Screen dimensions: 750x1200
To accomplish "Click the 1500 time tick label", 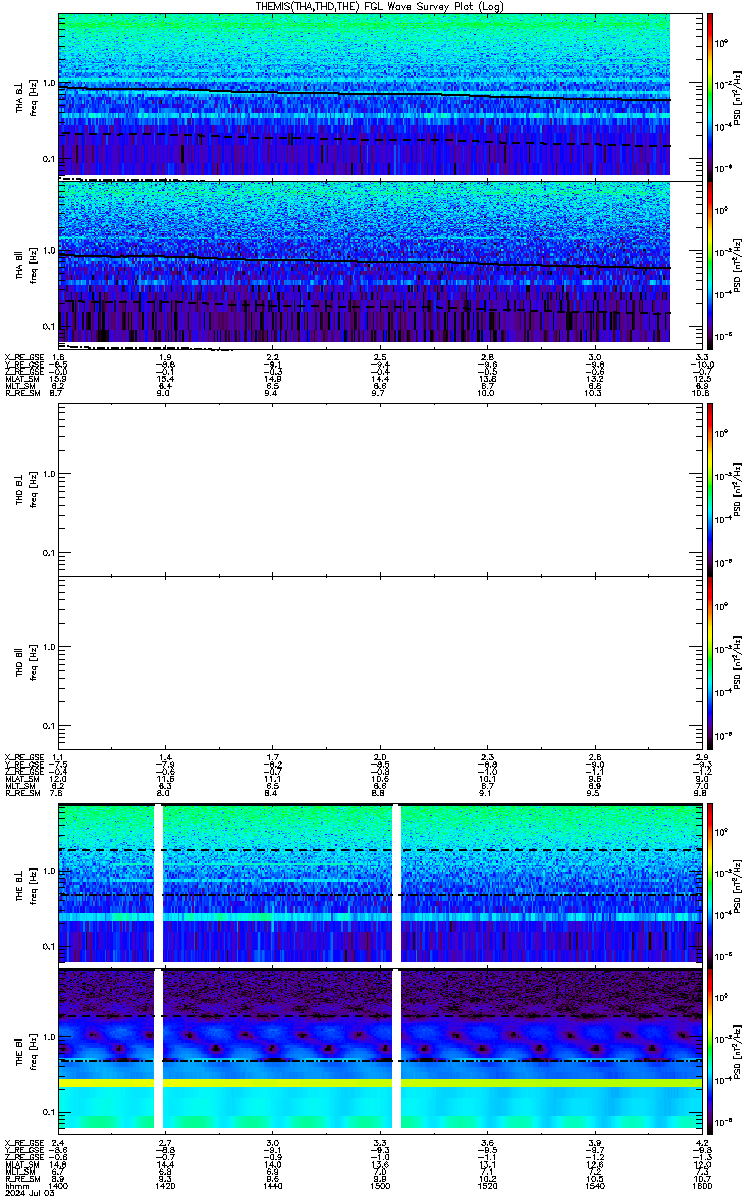I will click(379, 1187).
